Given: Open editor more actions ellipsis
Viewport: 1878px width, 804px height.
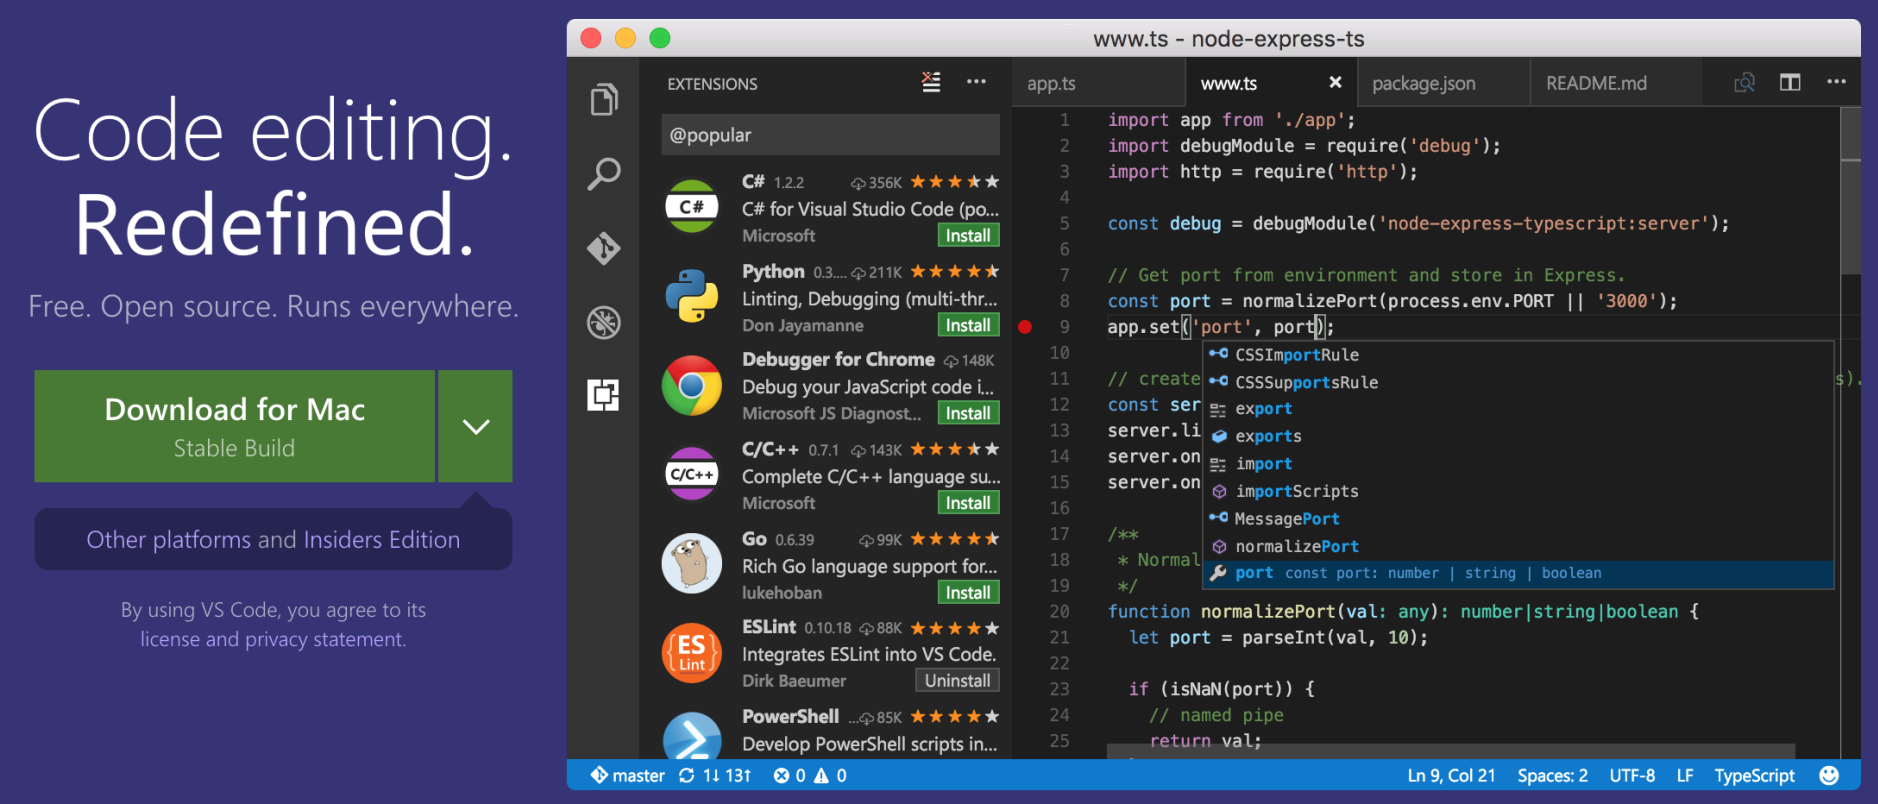Looking at the screenshot, I should [x=1836, y=82].
